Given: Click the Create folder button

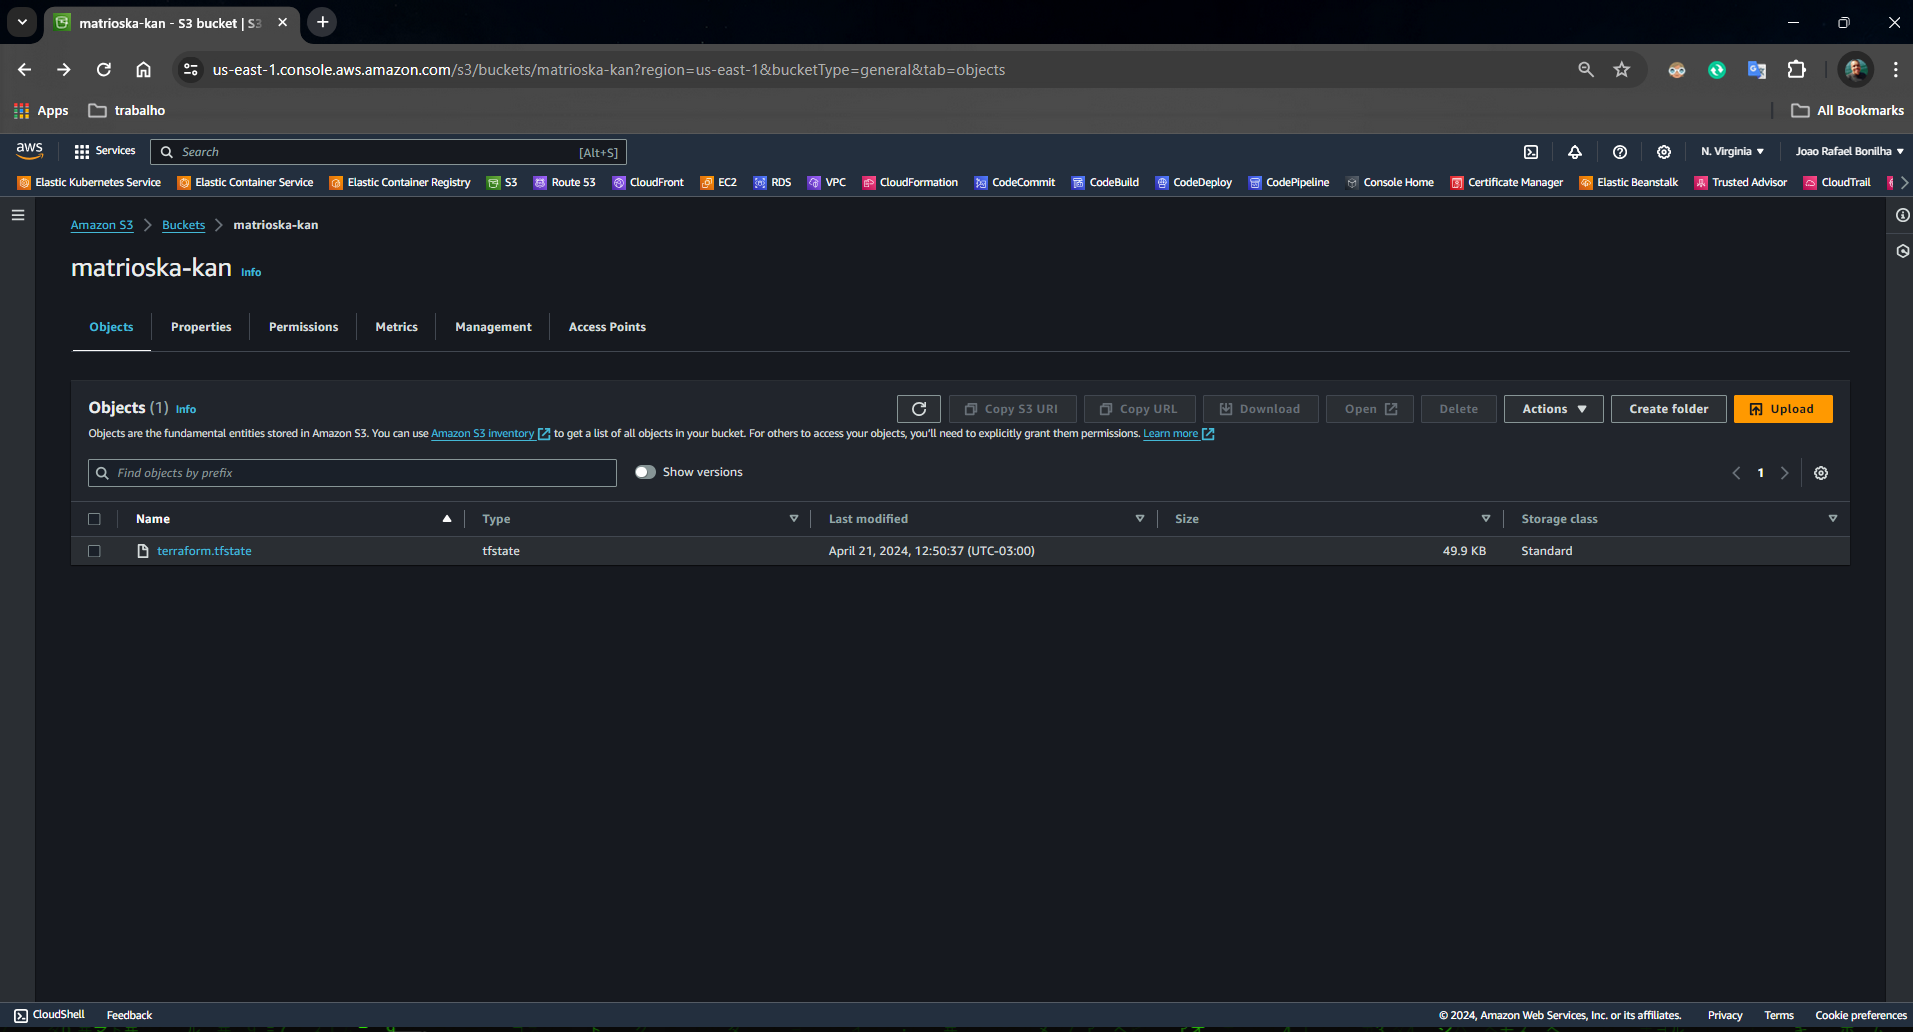Looking at the screenshot, I should point(1669,409).
